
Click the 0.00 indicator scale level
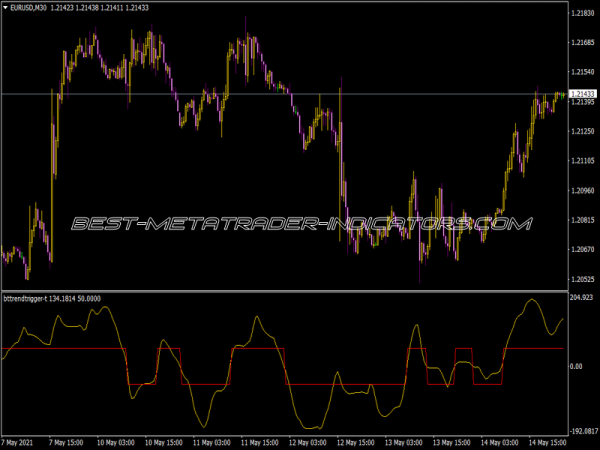tap(577, 366)
